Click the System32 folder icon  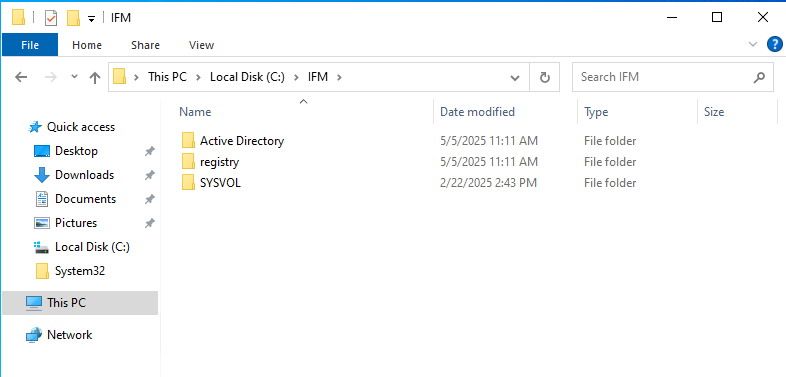43,271
